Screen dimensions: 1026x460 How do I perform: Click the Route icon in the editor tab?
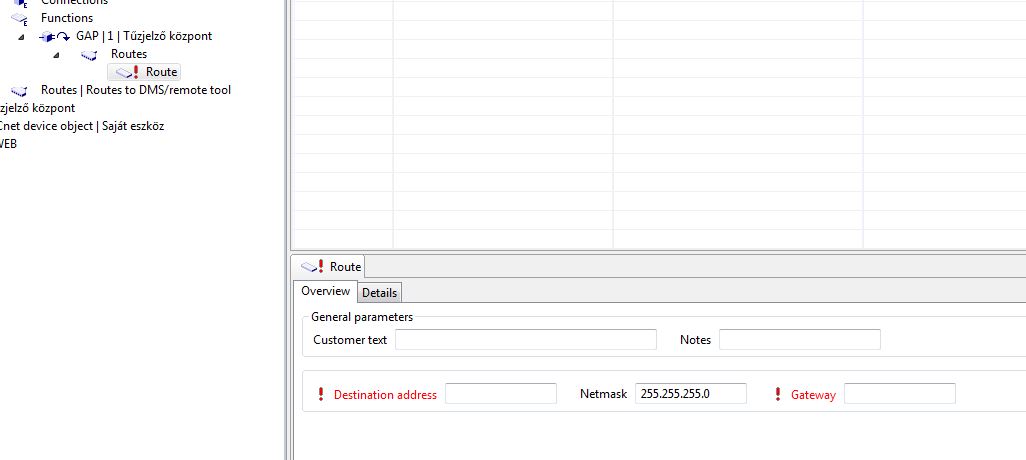coord(313,267)
